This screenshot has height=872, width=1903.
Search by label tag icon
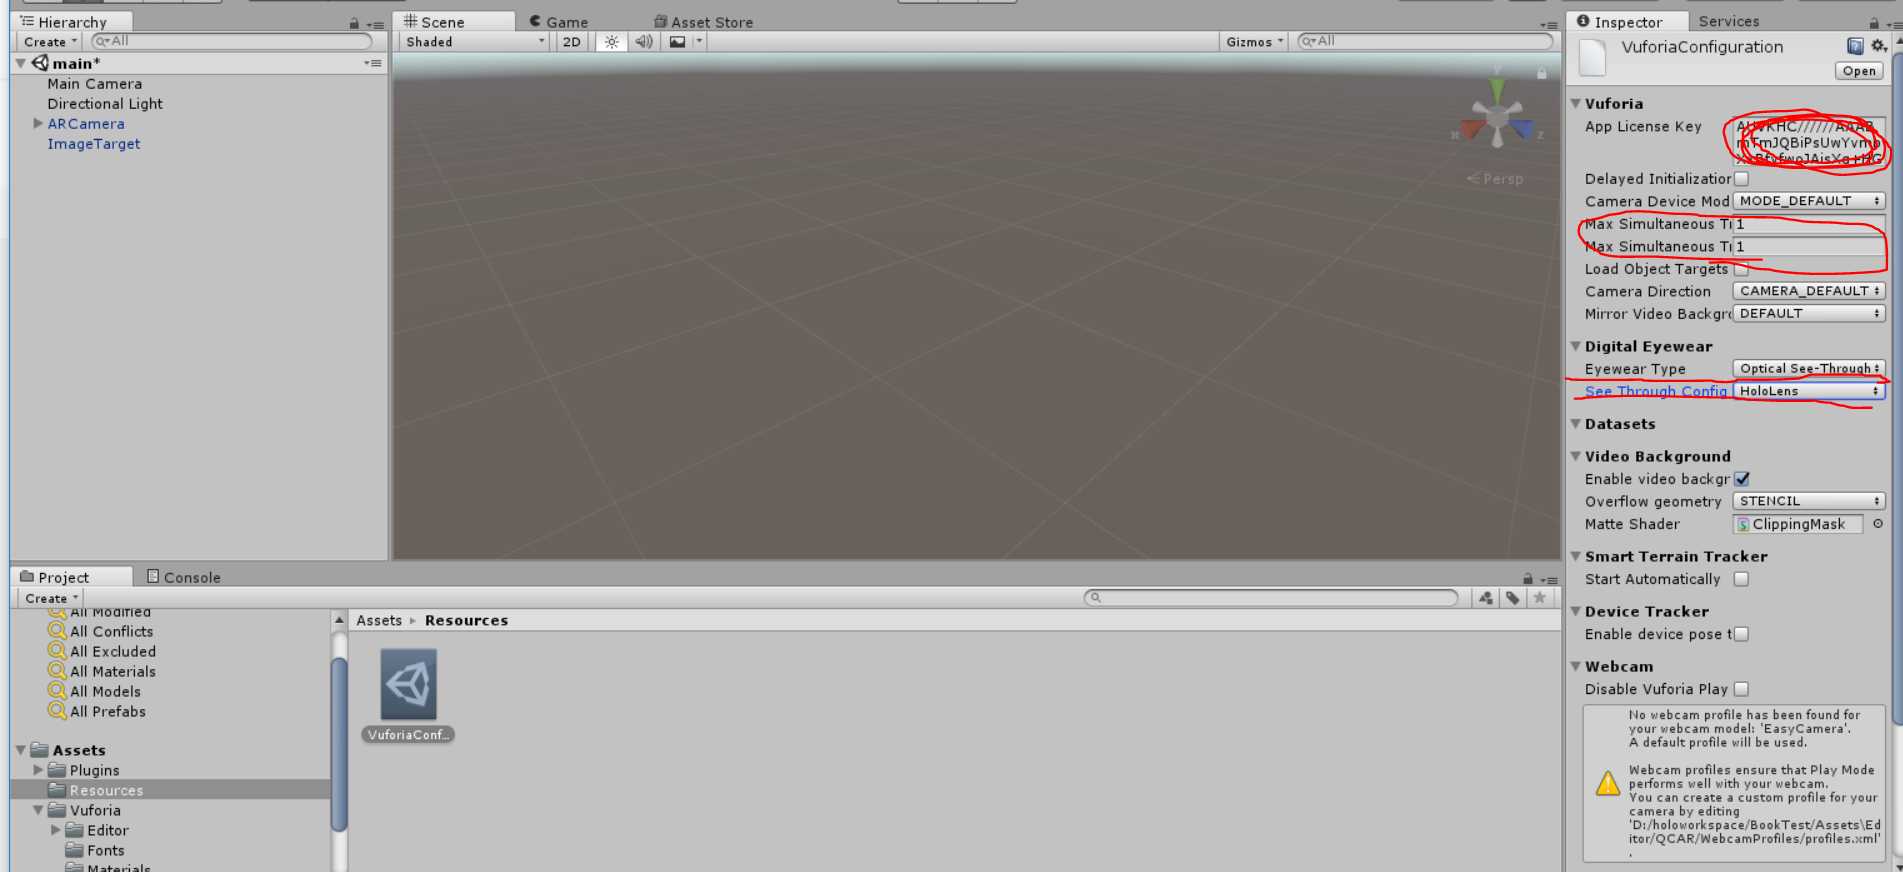tap(1513, 598)
